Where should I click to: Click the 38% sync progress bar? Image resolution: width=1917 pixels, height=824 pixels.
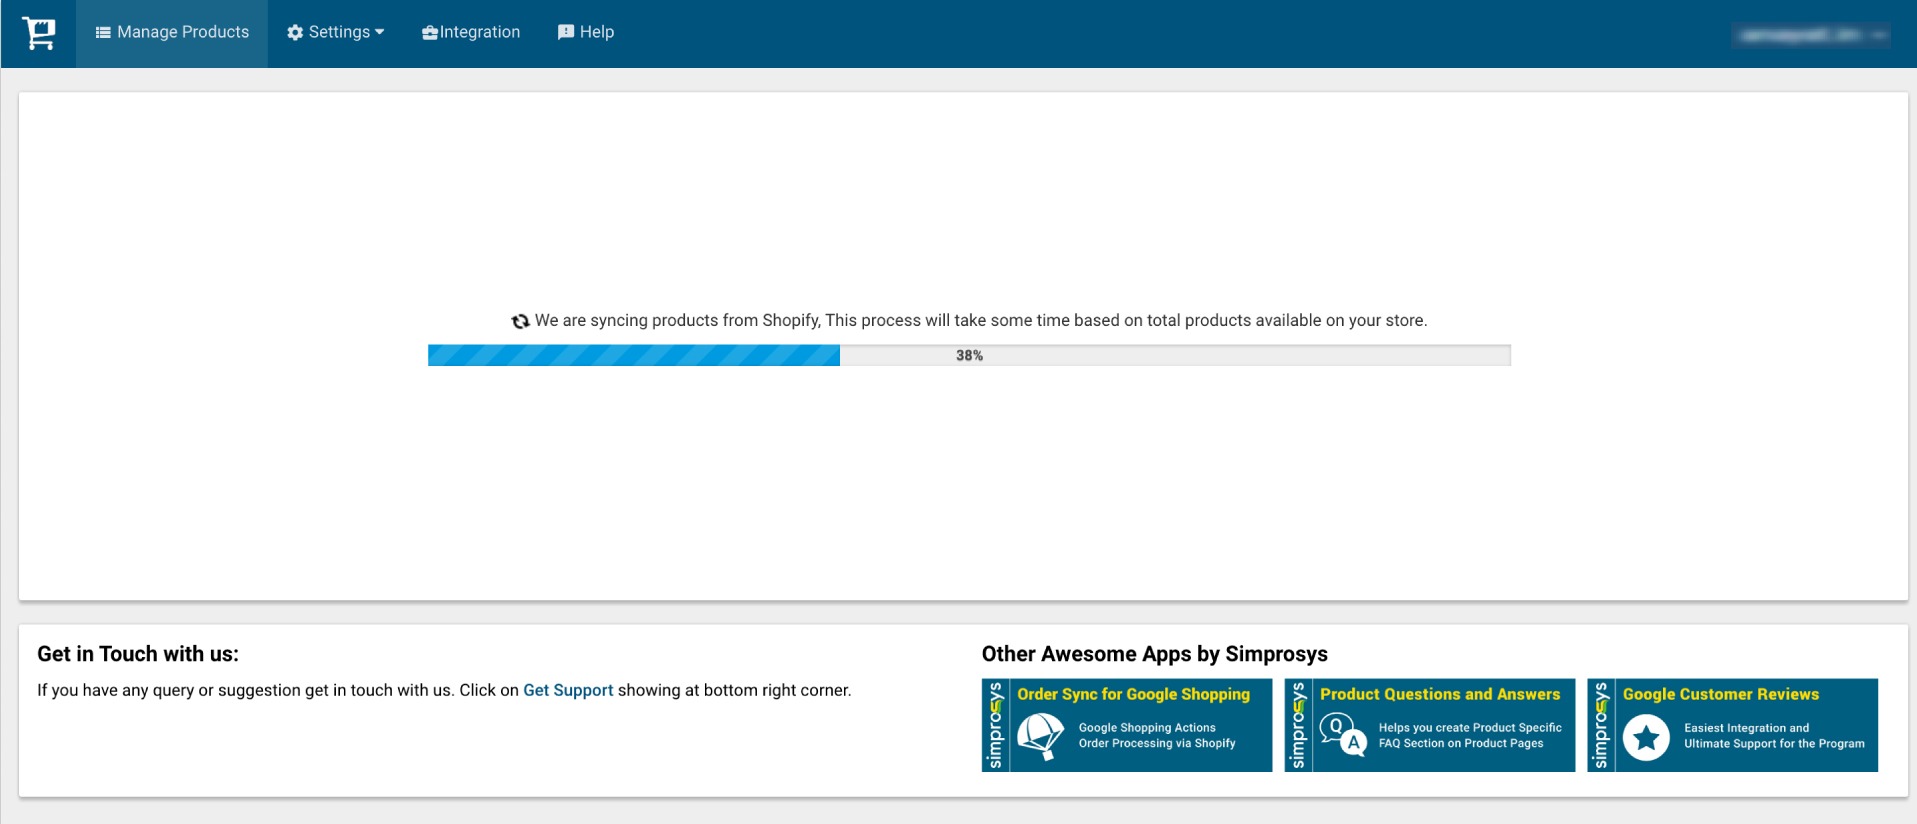pos(969,355)
